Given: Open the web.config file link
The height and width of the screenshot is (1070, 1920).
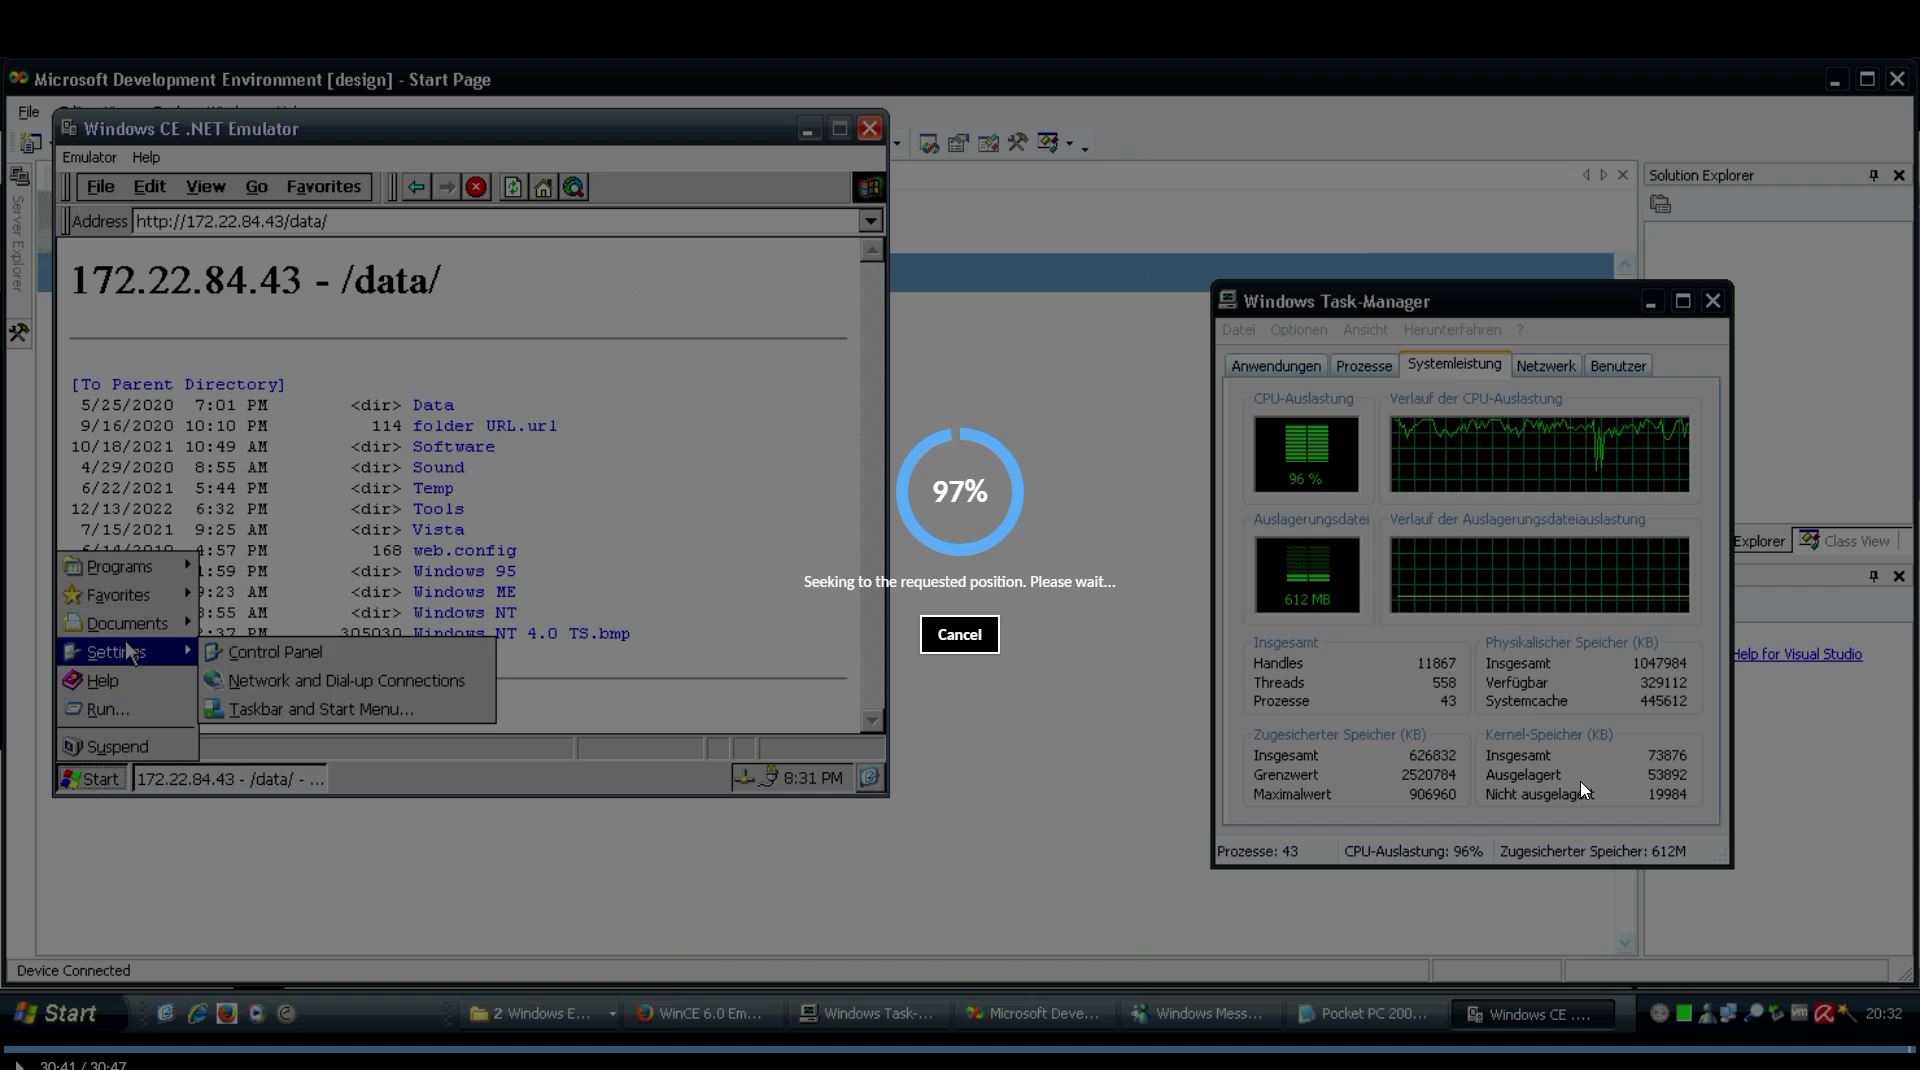Looking at the screenshot, I should point(464,551).
